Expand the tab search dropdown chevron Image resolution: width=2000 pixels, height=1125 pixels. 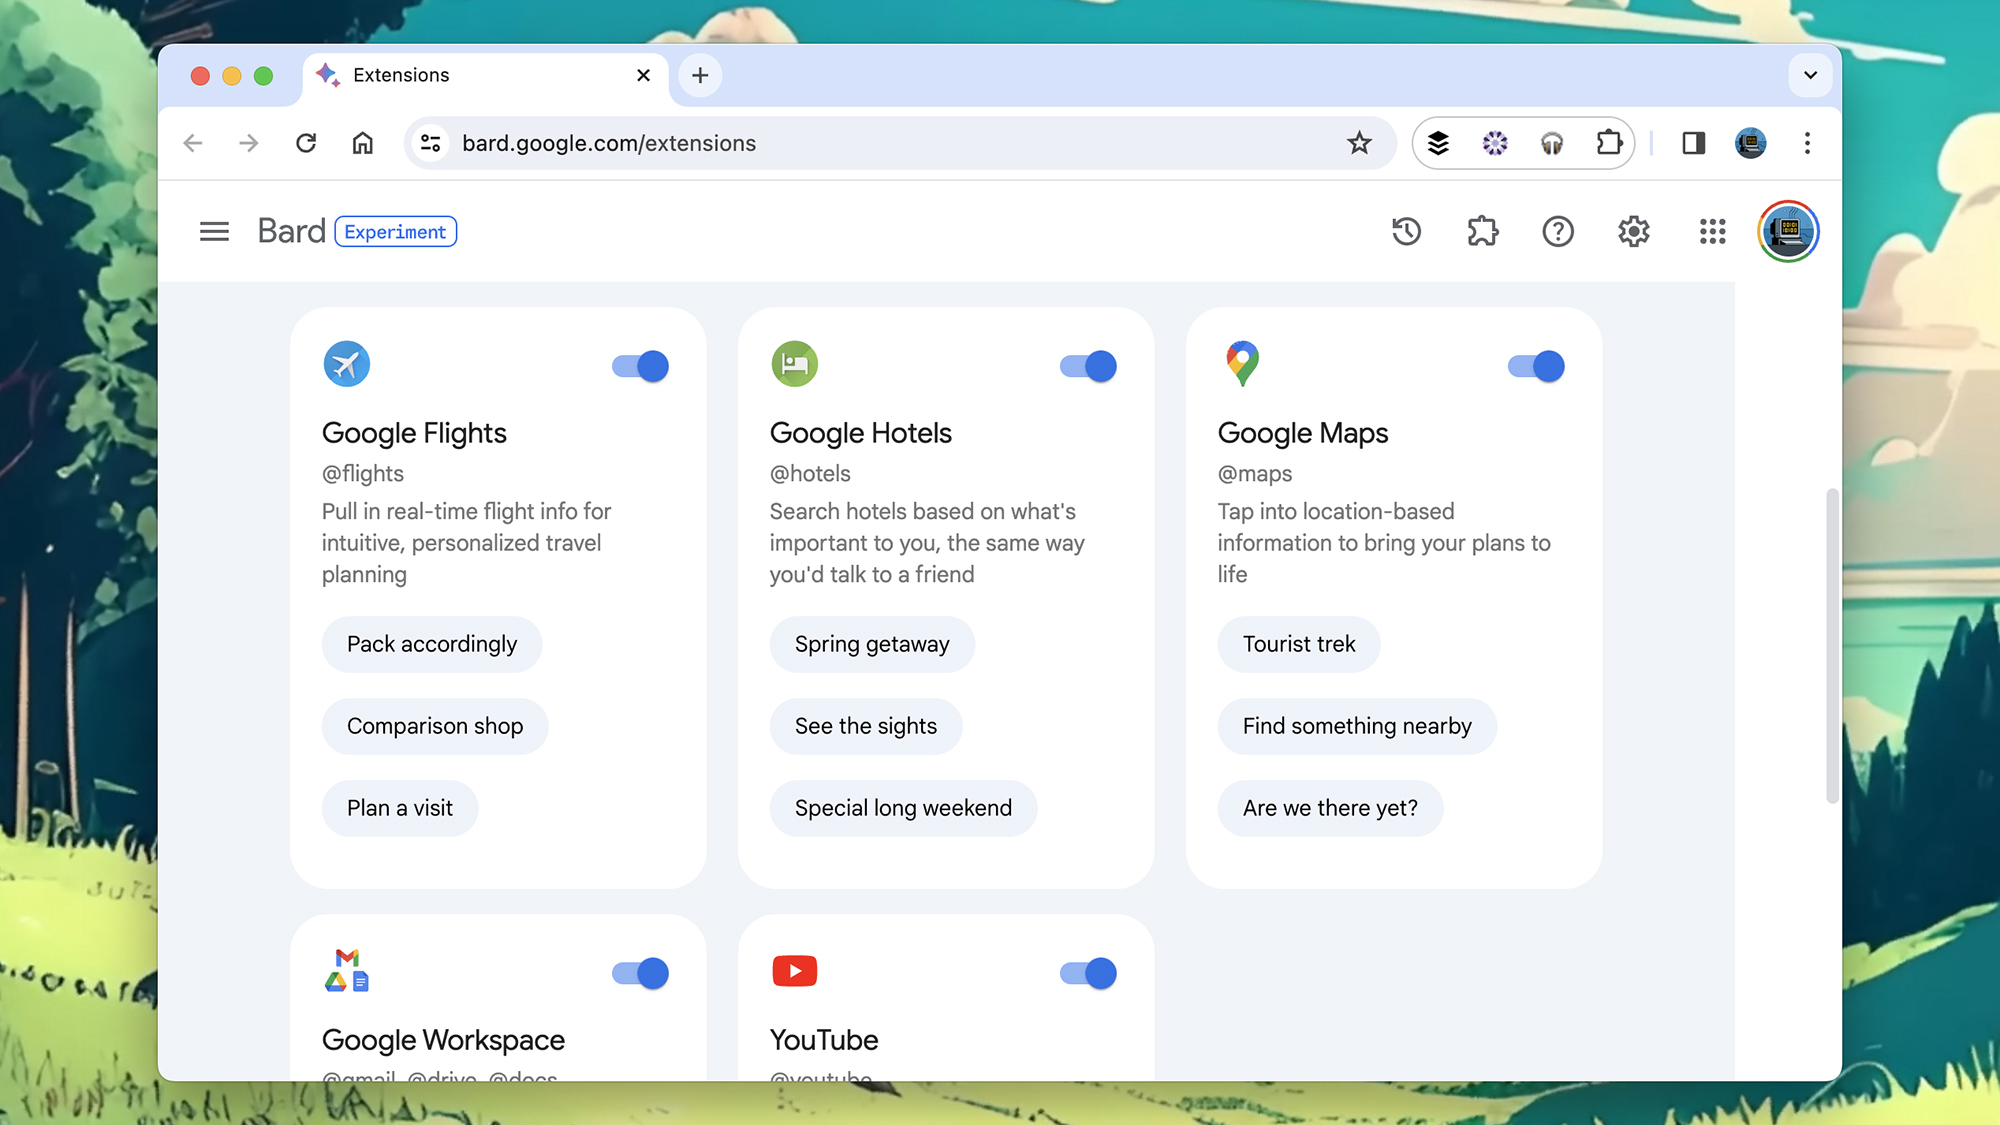pyautogui.click(x=1810, y=75)
